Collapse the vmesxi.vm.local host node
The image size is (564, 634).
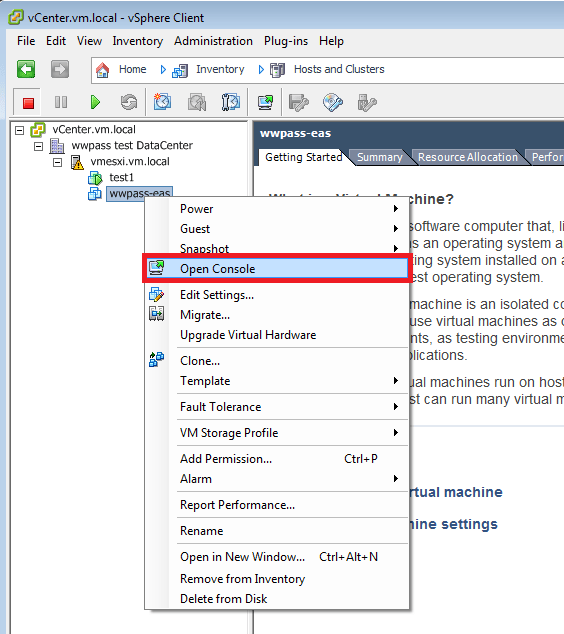pyautogui.click(x=58, y=163)
